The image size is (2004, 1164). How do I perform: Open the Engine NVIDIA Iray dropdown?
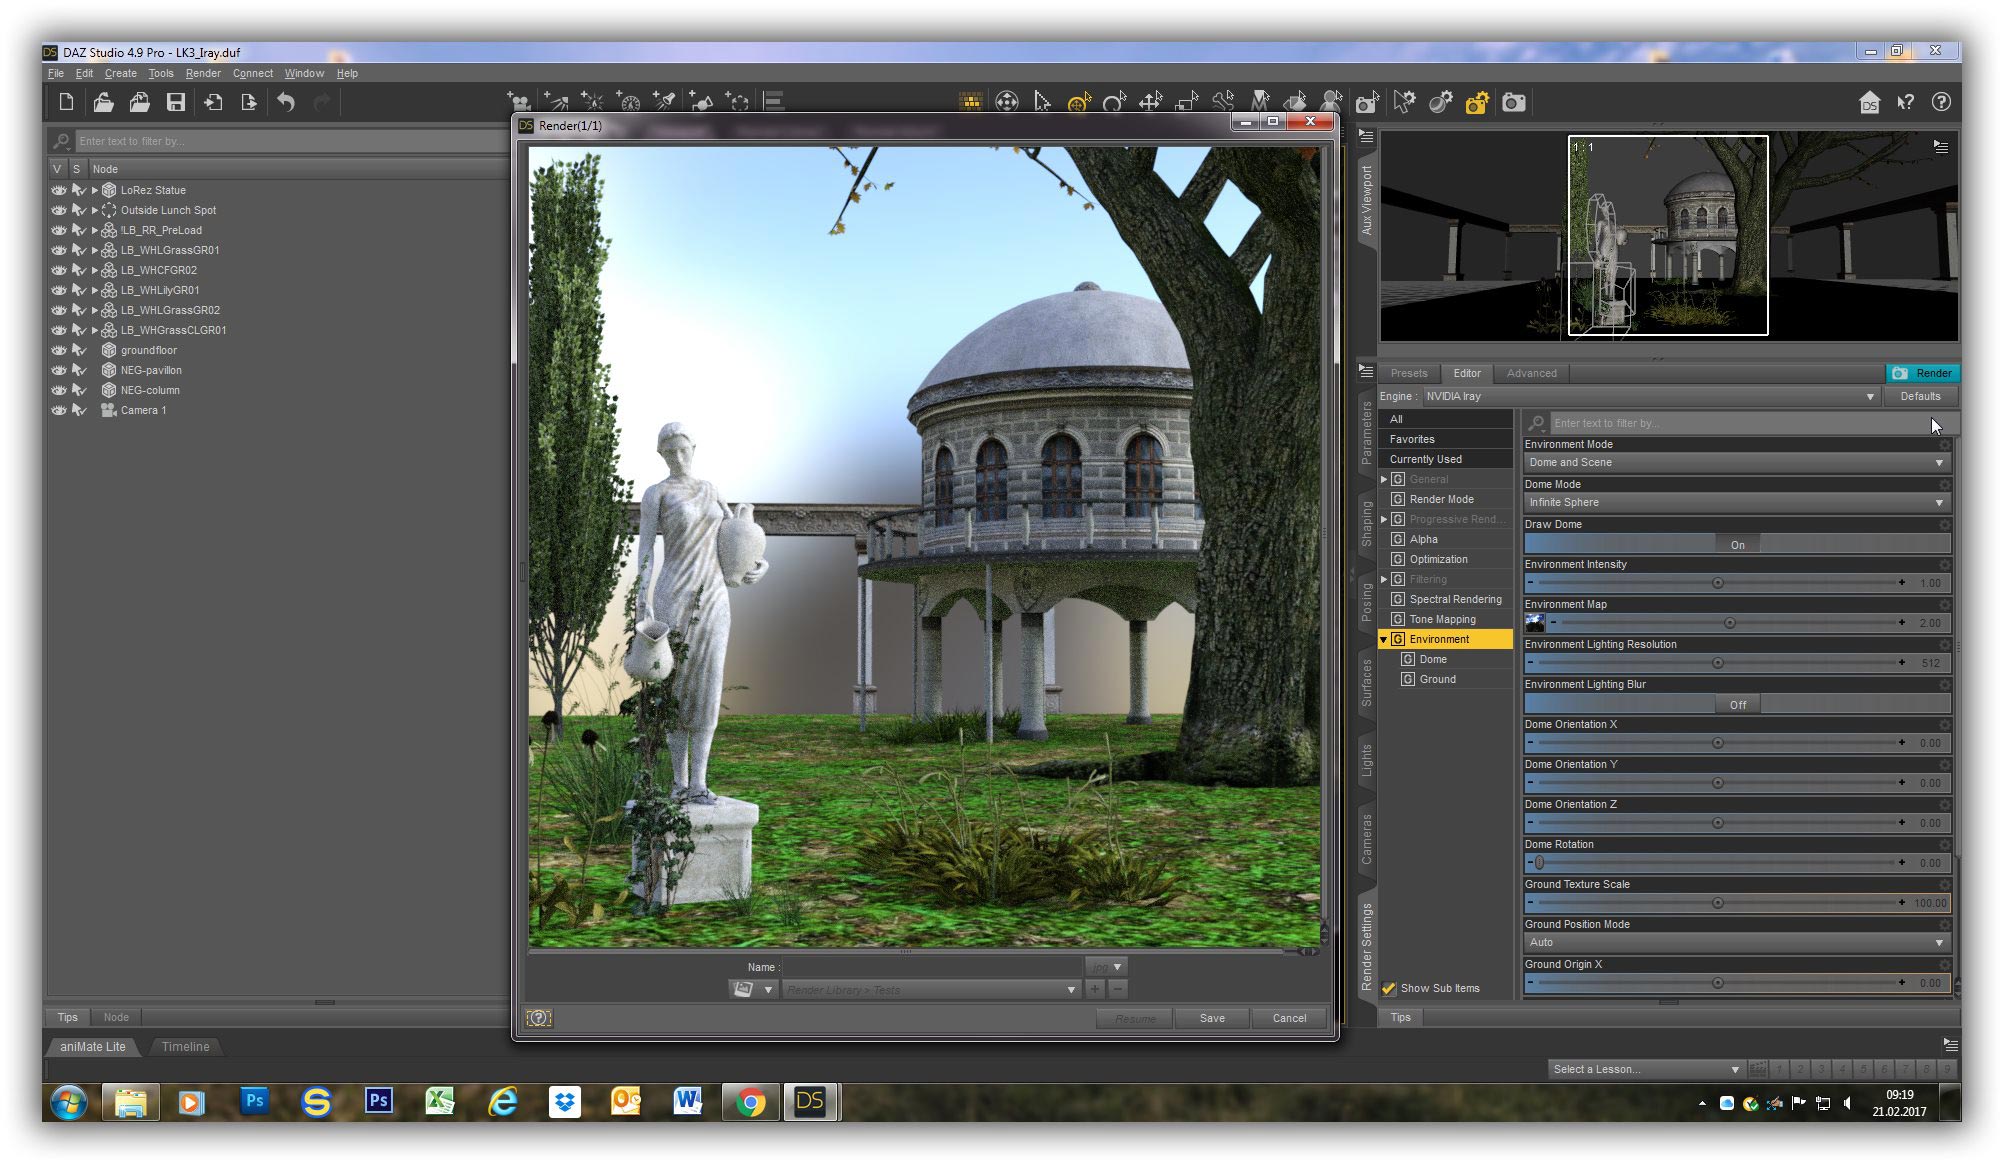(x=1649, y=396)
